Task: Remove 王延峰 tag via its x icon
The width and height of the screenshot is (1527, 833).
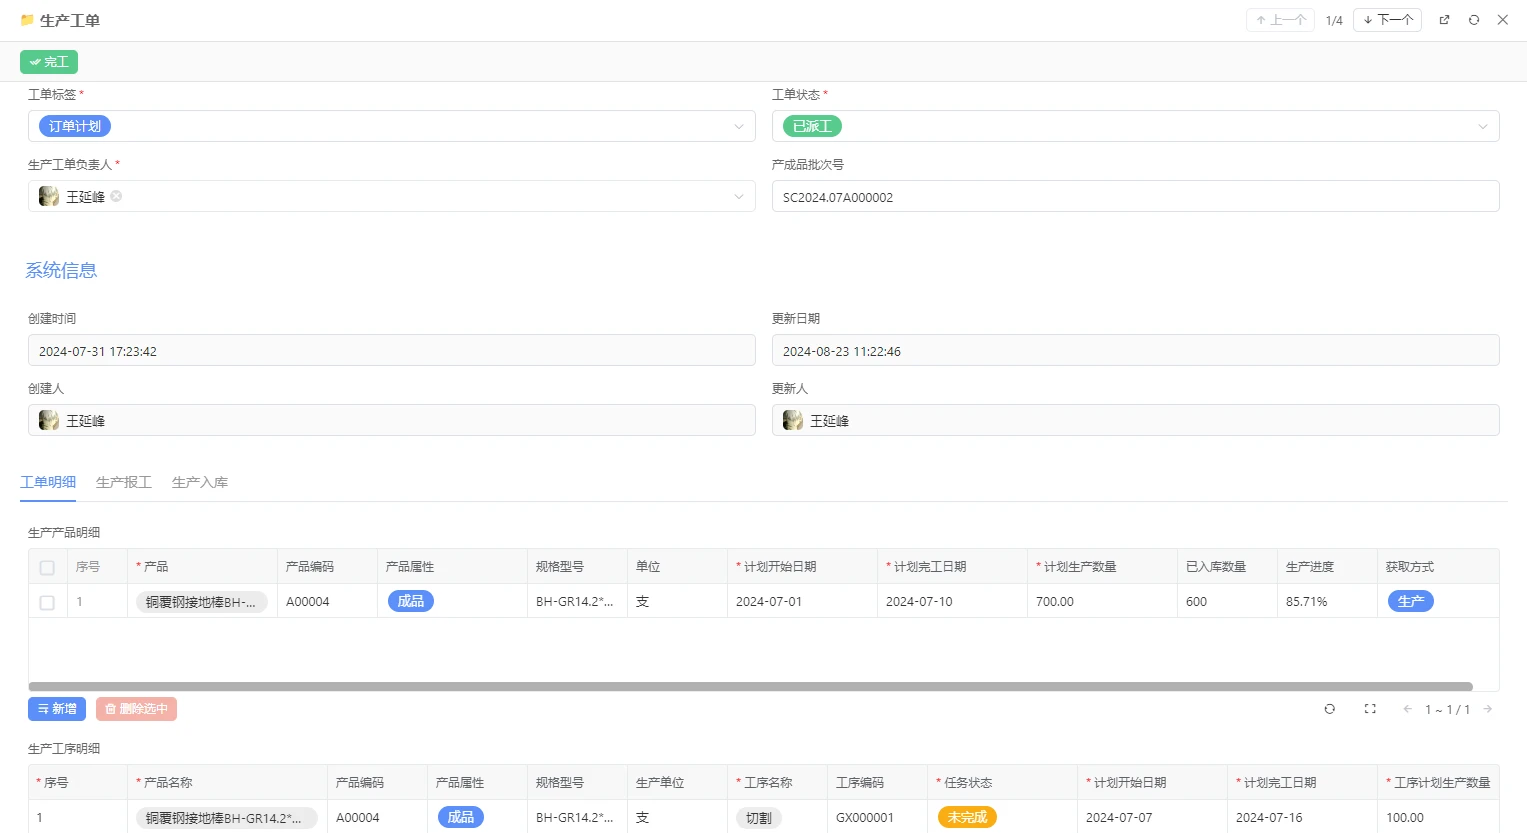Action: click(x=115, y=196)
